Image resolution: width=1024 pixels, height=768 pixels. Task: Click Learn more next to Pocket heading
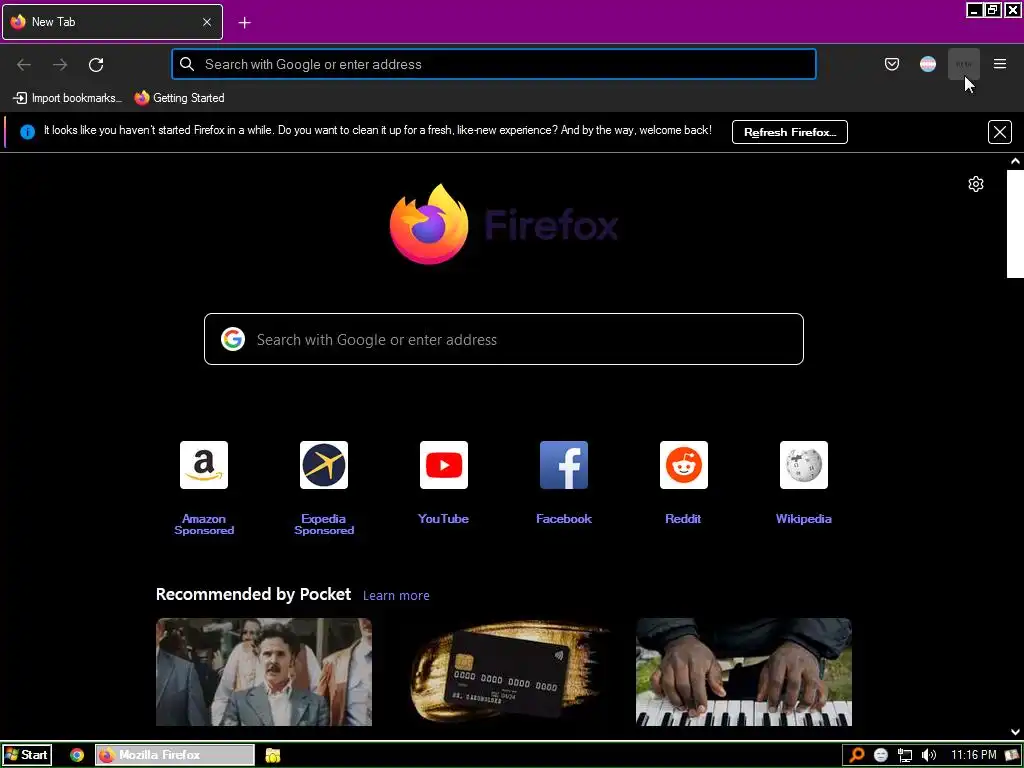coord(396,596)
